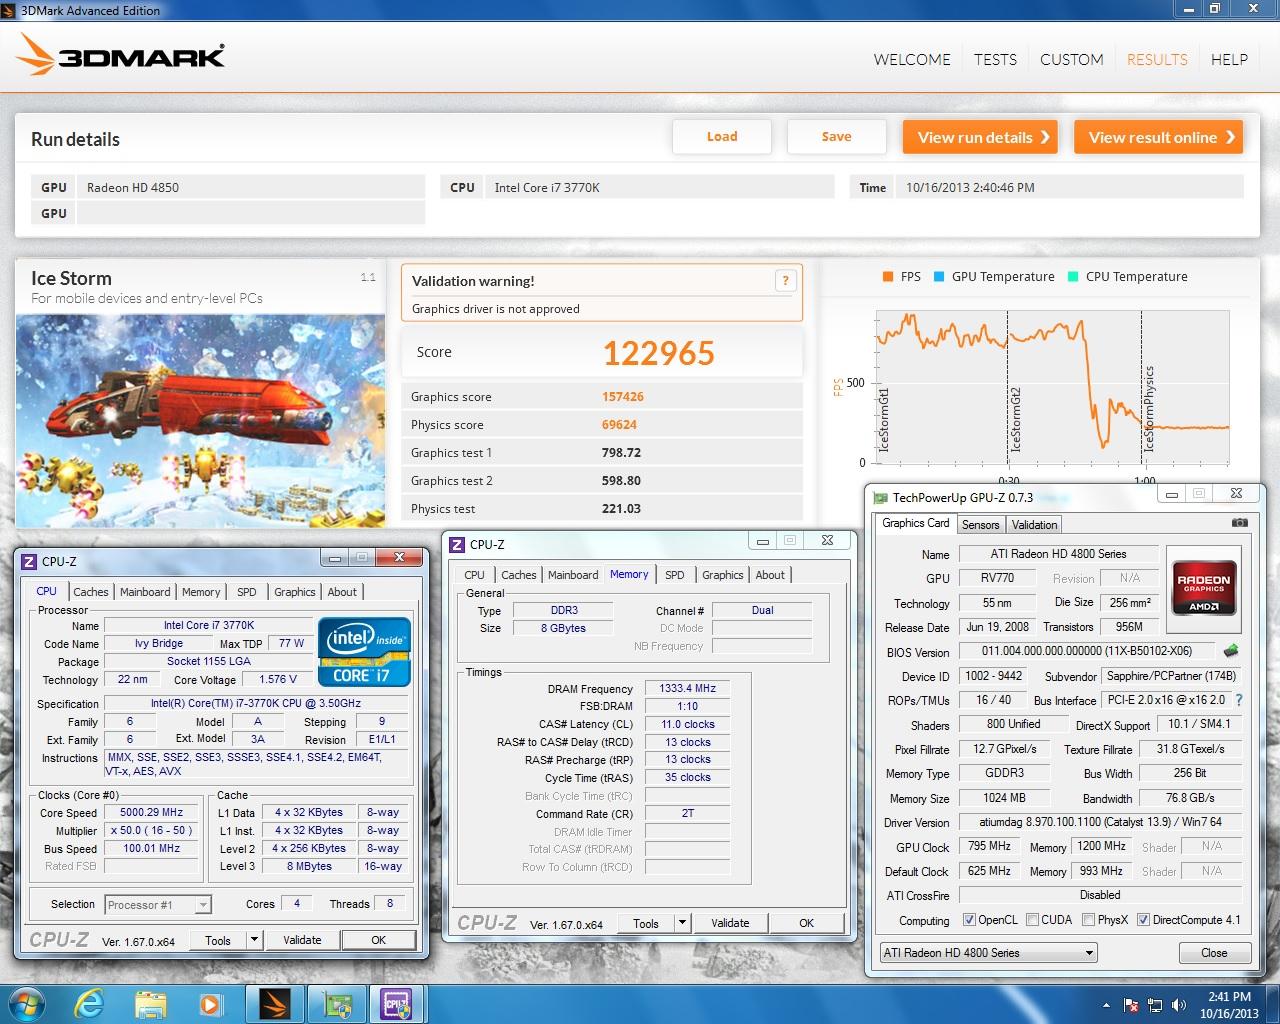Switch to GPU-Z via its taskbar icon
Image resolution: width=1280 pixels, height=1024 pixels.
(x=336, y=1003)
